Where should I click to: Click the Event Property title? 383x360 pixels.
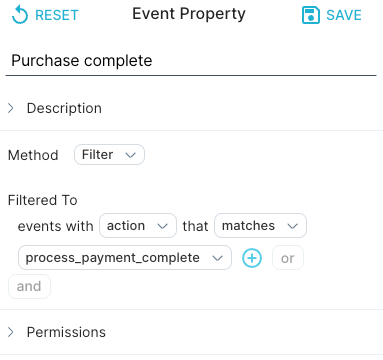click(x=189, y=14)
